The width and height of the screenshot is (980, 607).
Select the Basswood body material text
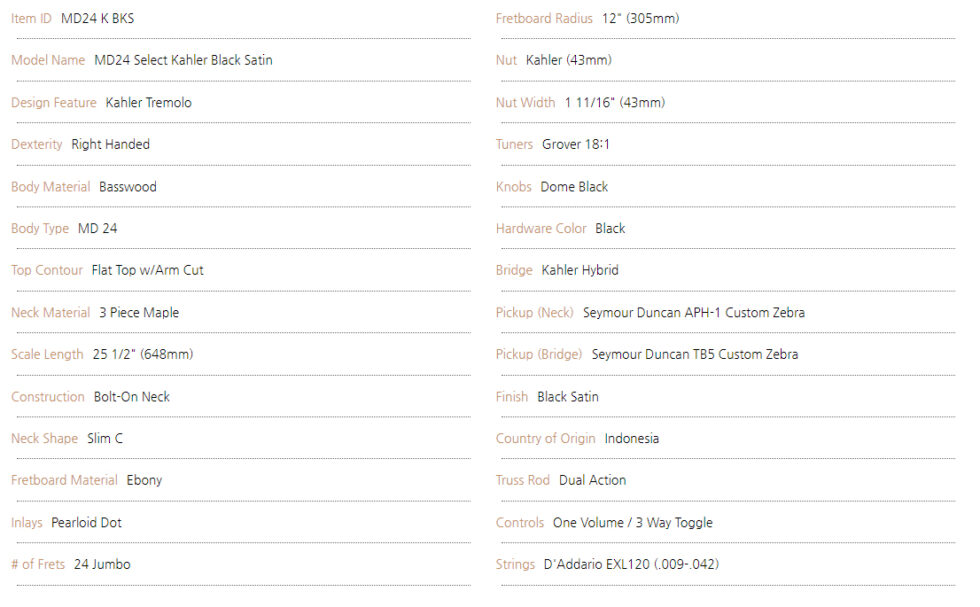(x=128, y=187)
